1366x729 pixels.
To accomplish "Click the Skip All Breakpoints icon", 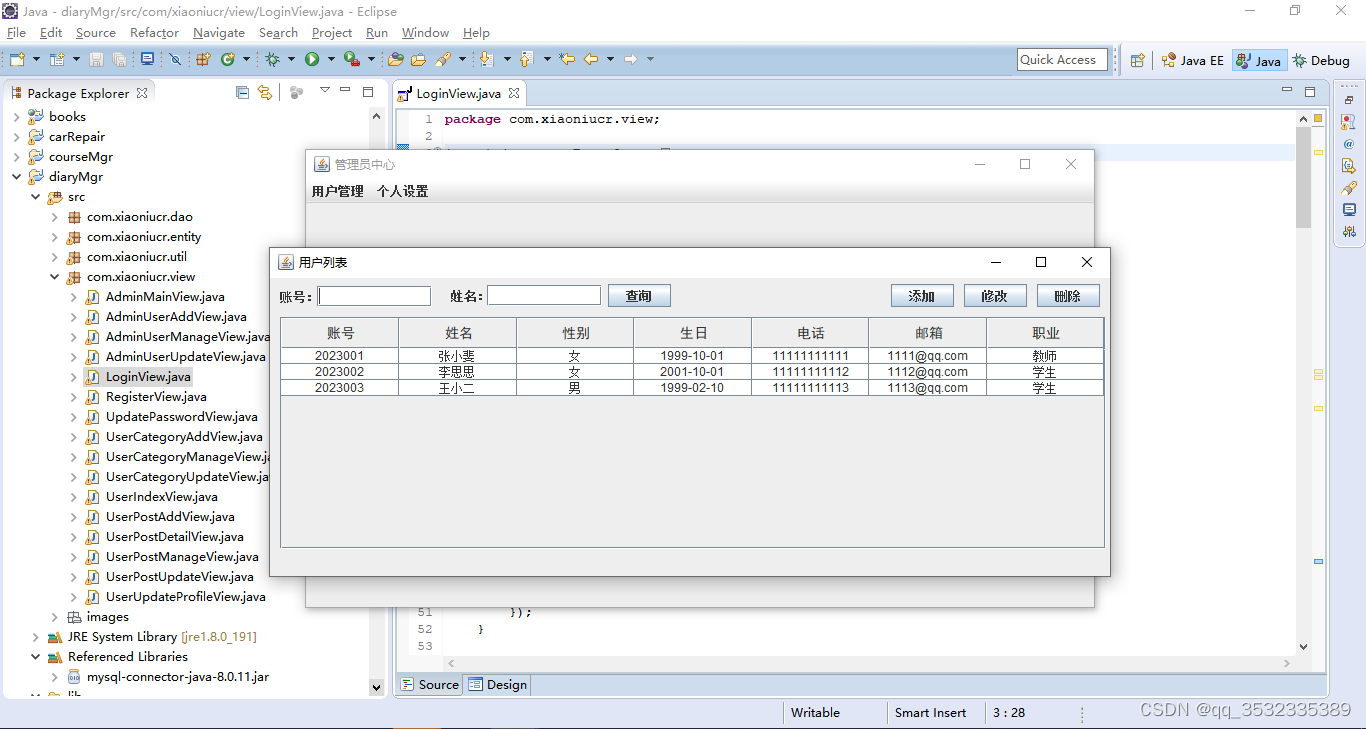I will pos(175,60).
